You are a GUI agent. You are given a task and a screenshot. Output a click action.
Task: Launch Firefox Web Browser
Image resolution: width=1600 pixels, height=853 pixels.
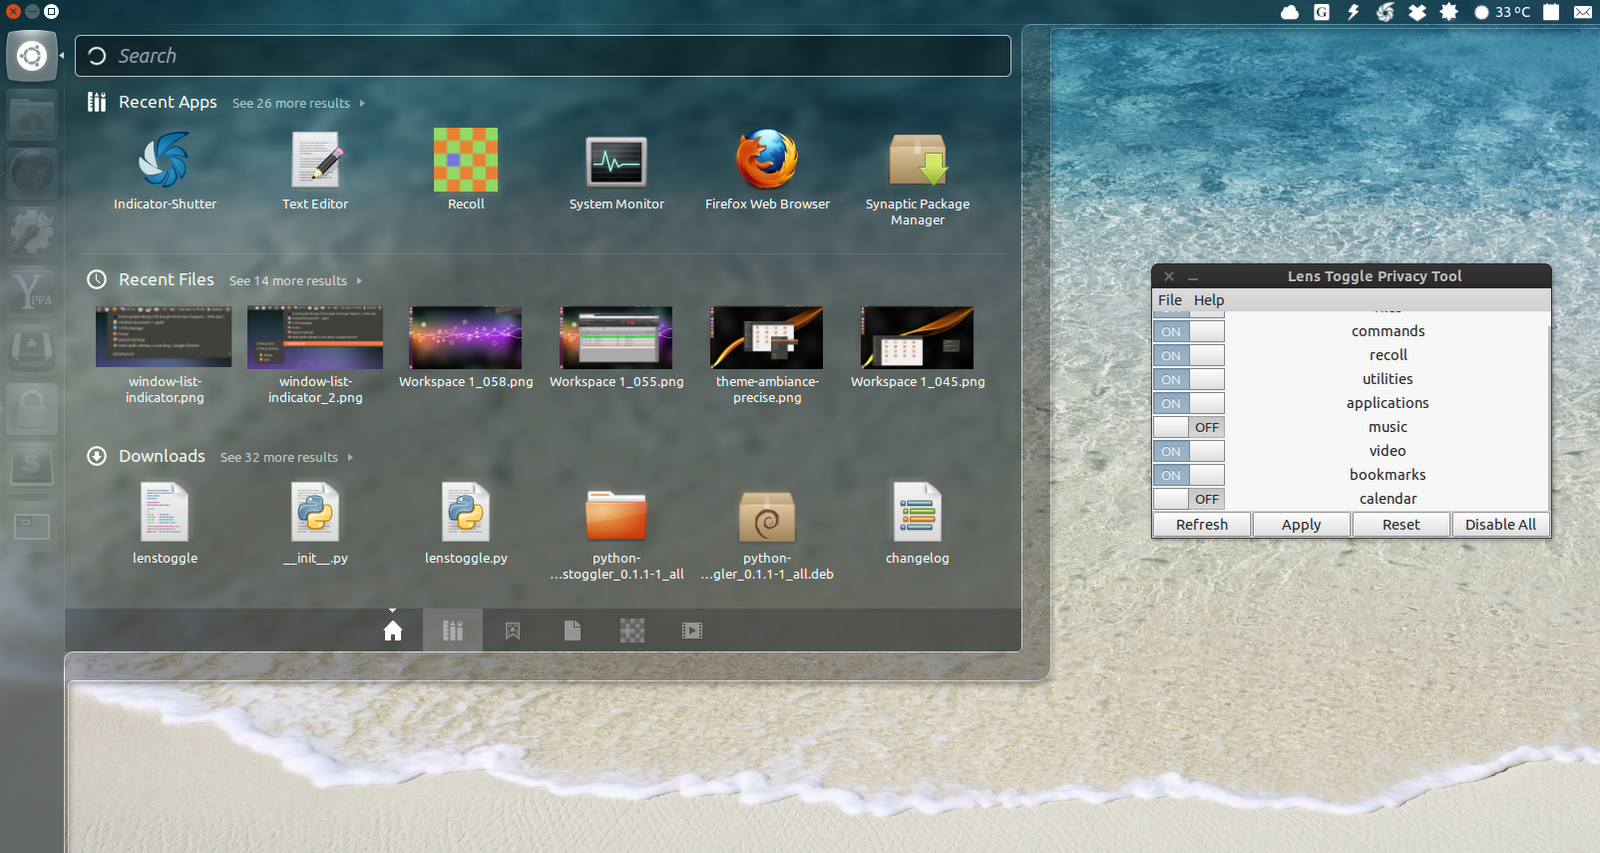767,160
